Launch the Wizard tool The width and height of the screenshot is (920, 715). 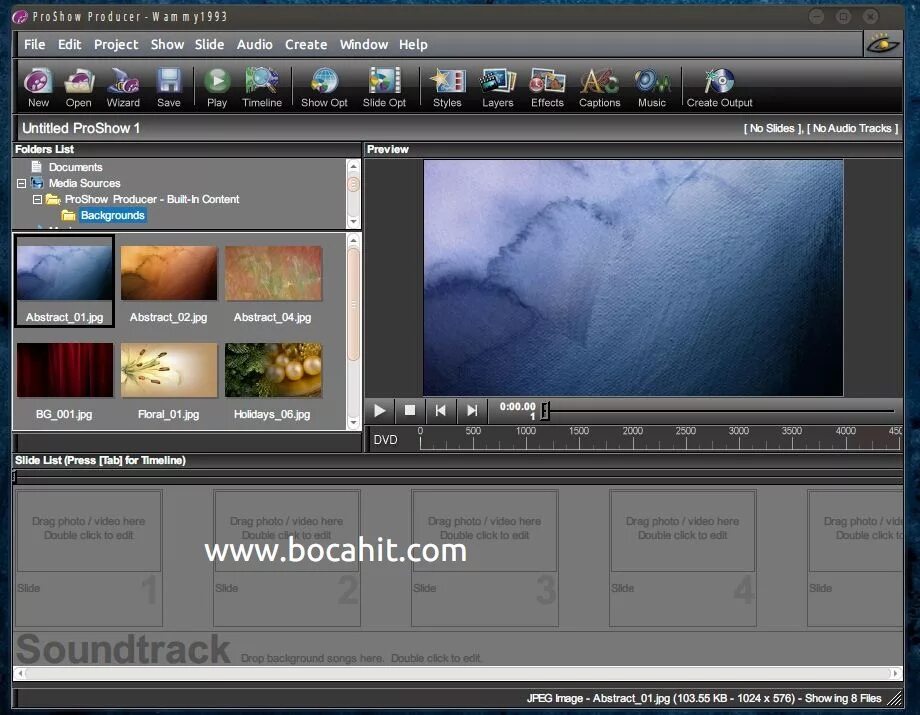(122, 87)
